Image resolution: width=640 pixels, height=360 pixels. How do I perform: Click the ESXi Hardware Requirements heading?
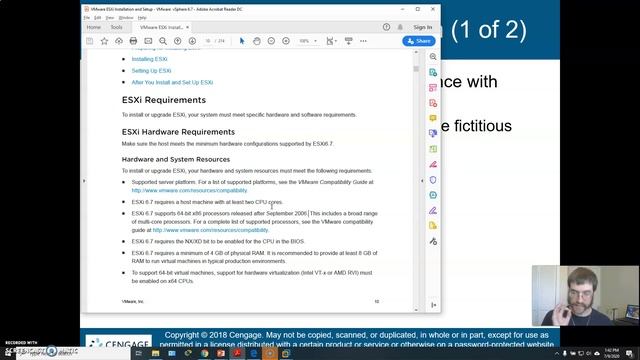(x=178, y=132)
